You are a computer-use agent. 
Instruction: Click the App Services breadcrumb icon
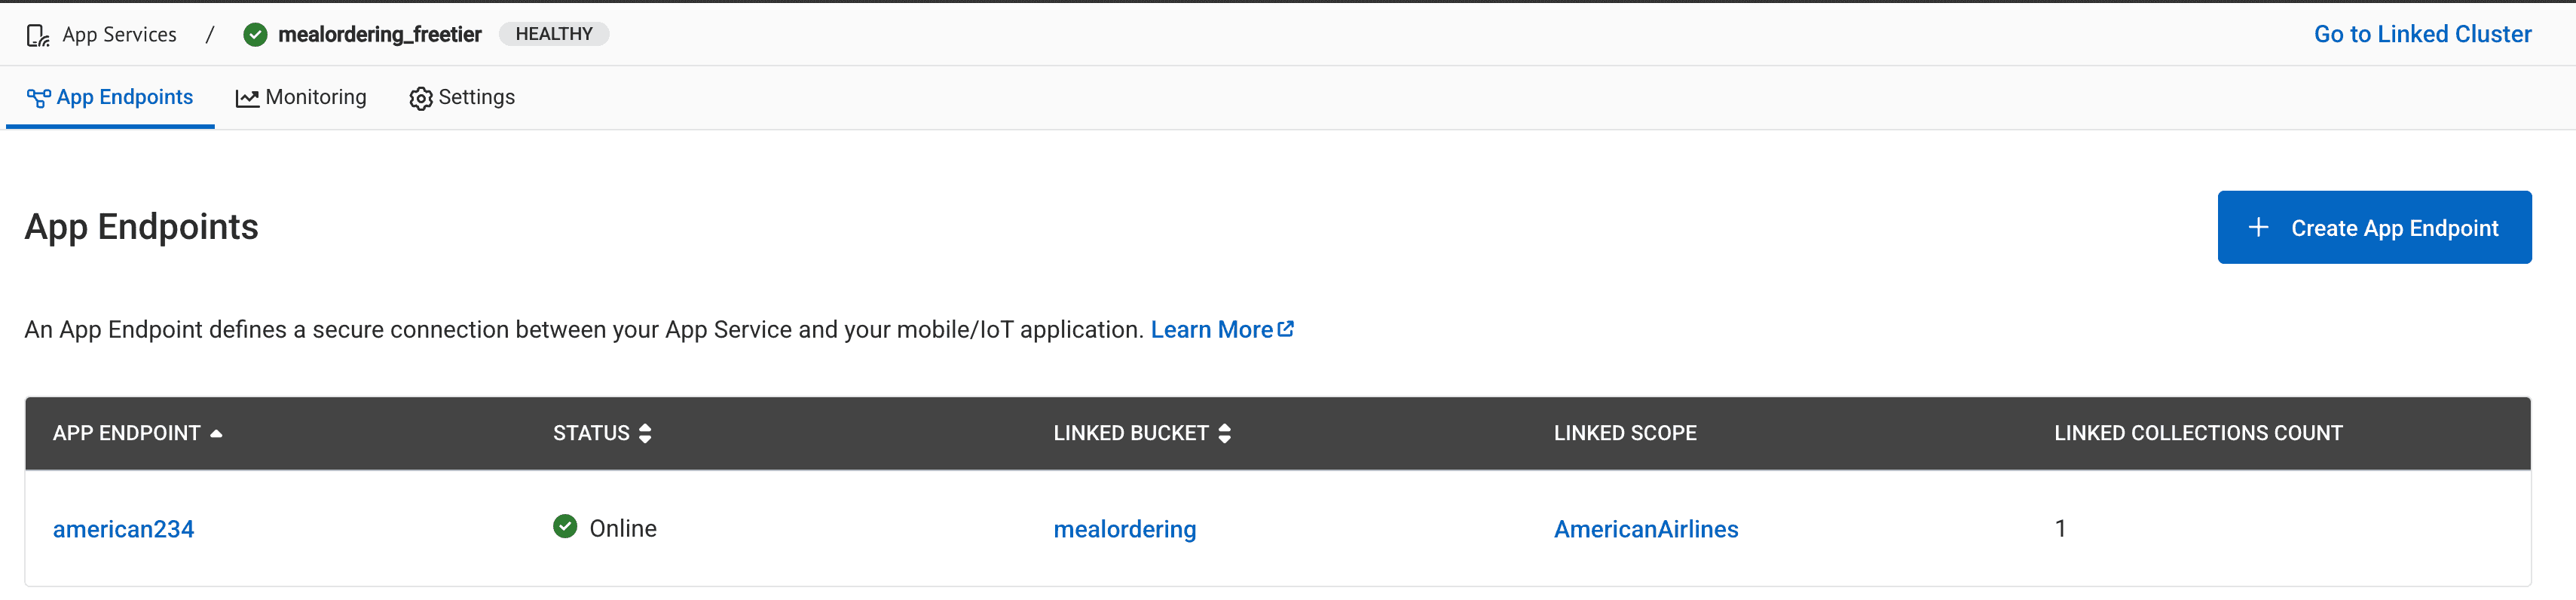38,35
